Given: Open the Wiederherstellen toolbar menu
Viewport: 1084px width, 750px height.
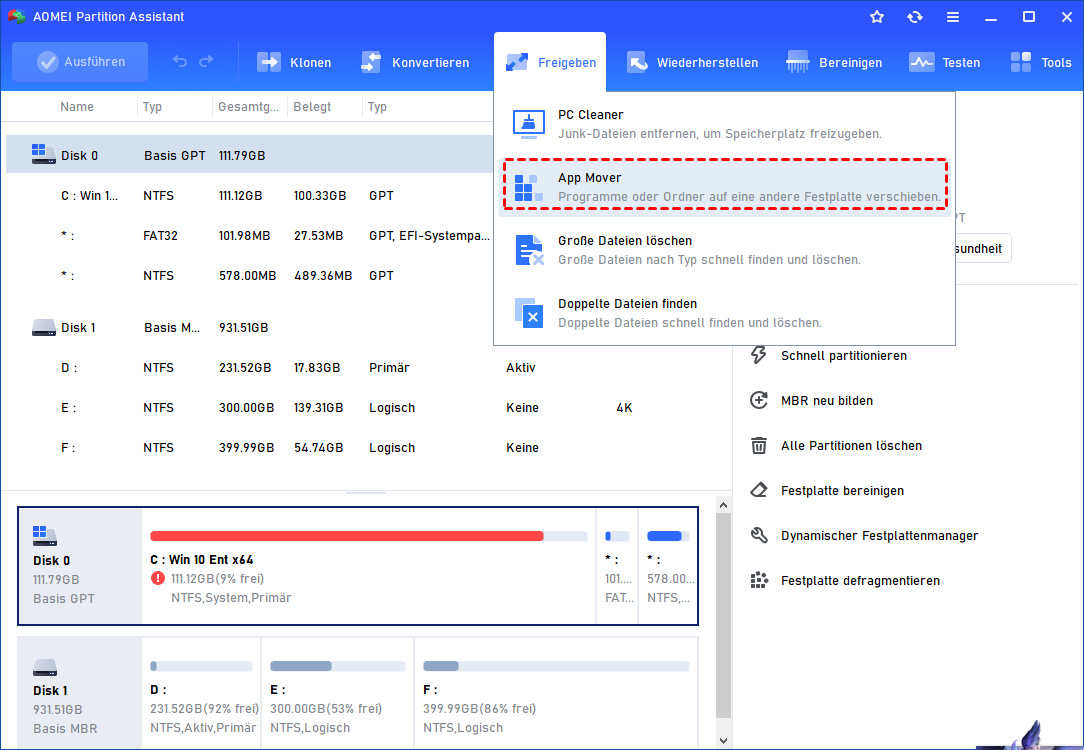Looking at the screenshot, I should [692, 62].
